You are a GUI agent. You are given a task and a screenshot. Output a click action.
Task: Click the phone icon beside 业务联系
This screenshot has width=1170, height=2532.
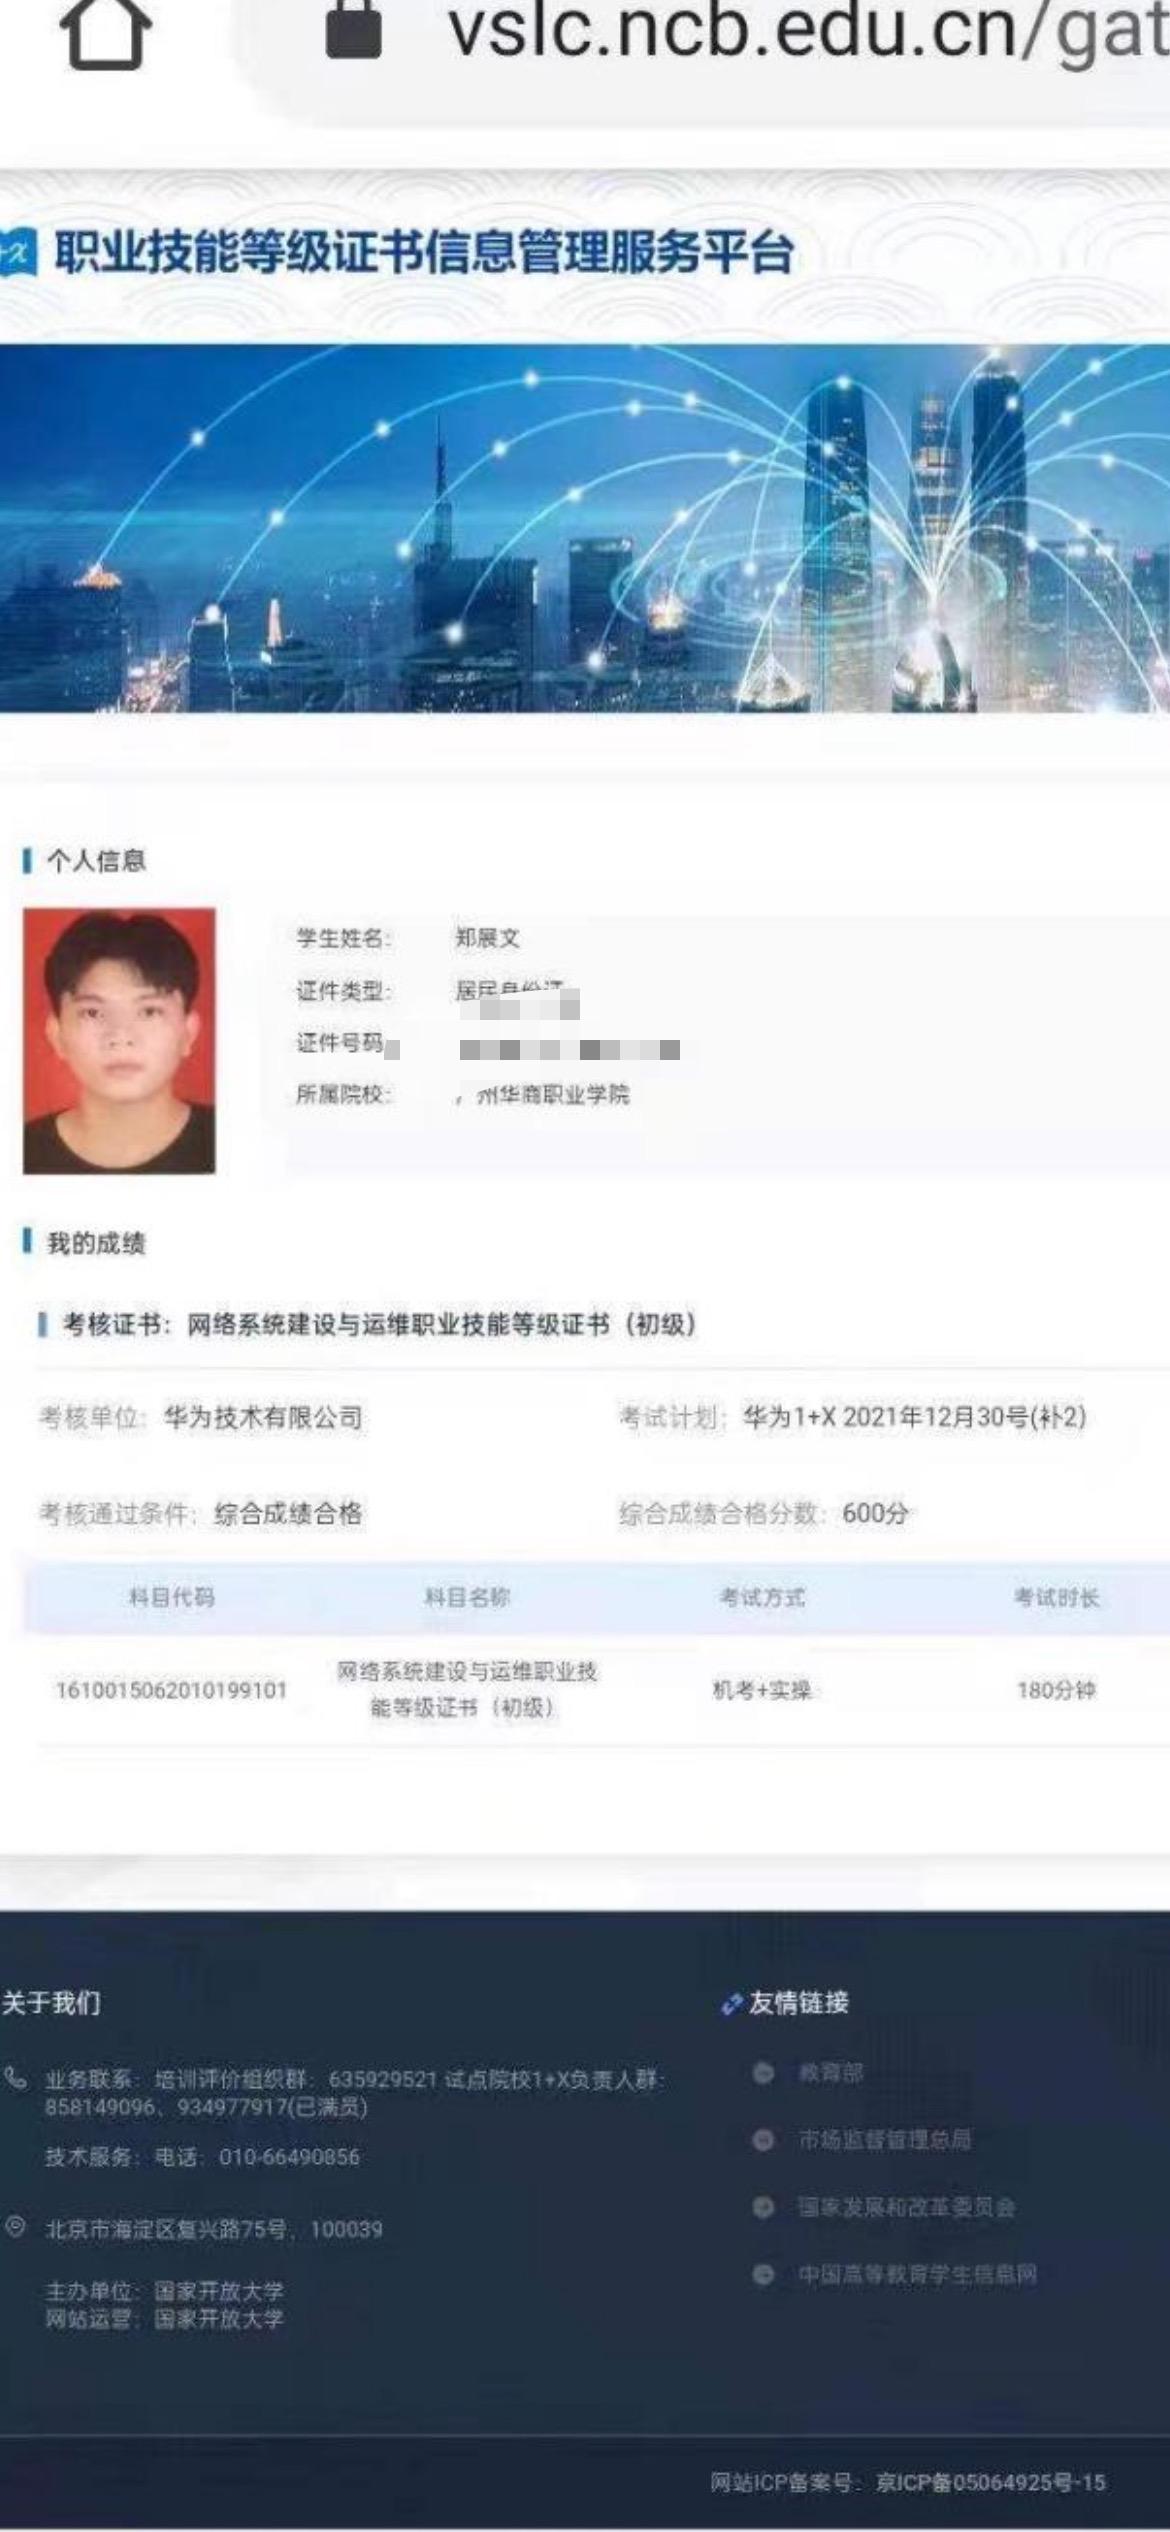pyautogui.click(x=16, y=2079)
